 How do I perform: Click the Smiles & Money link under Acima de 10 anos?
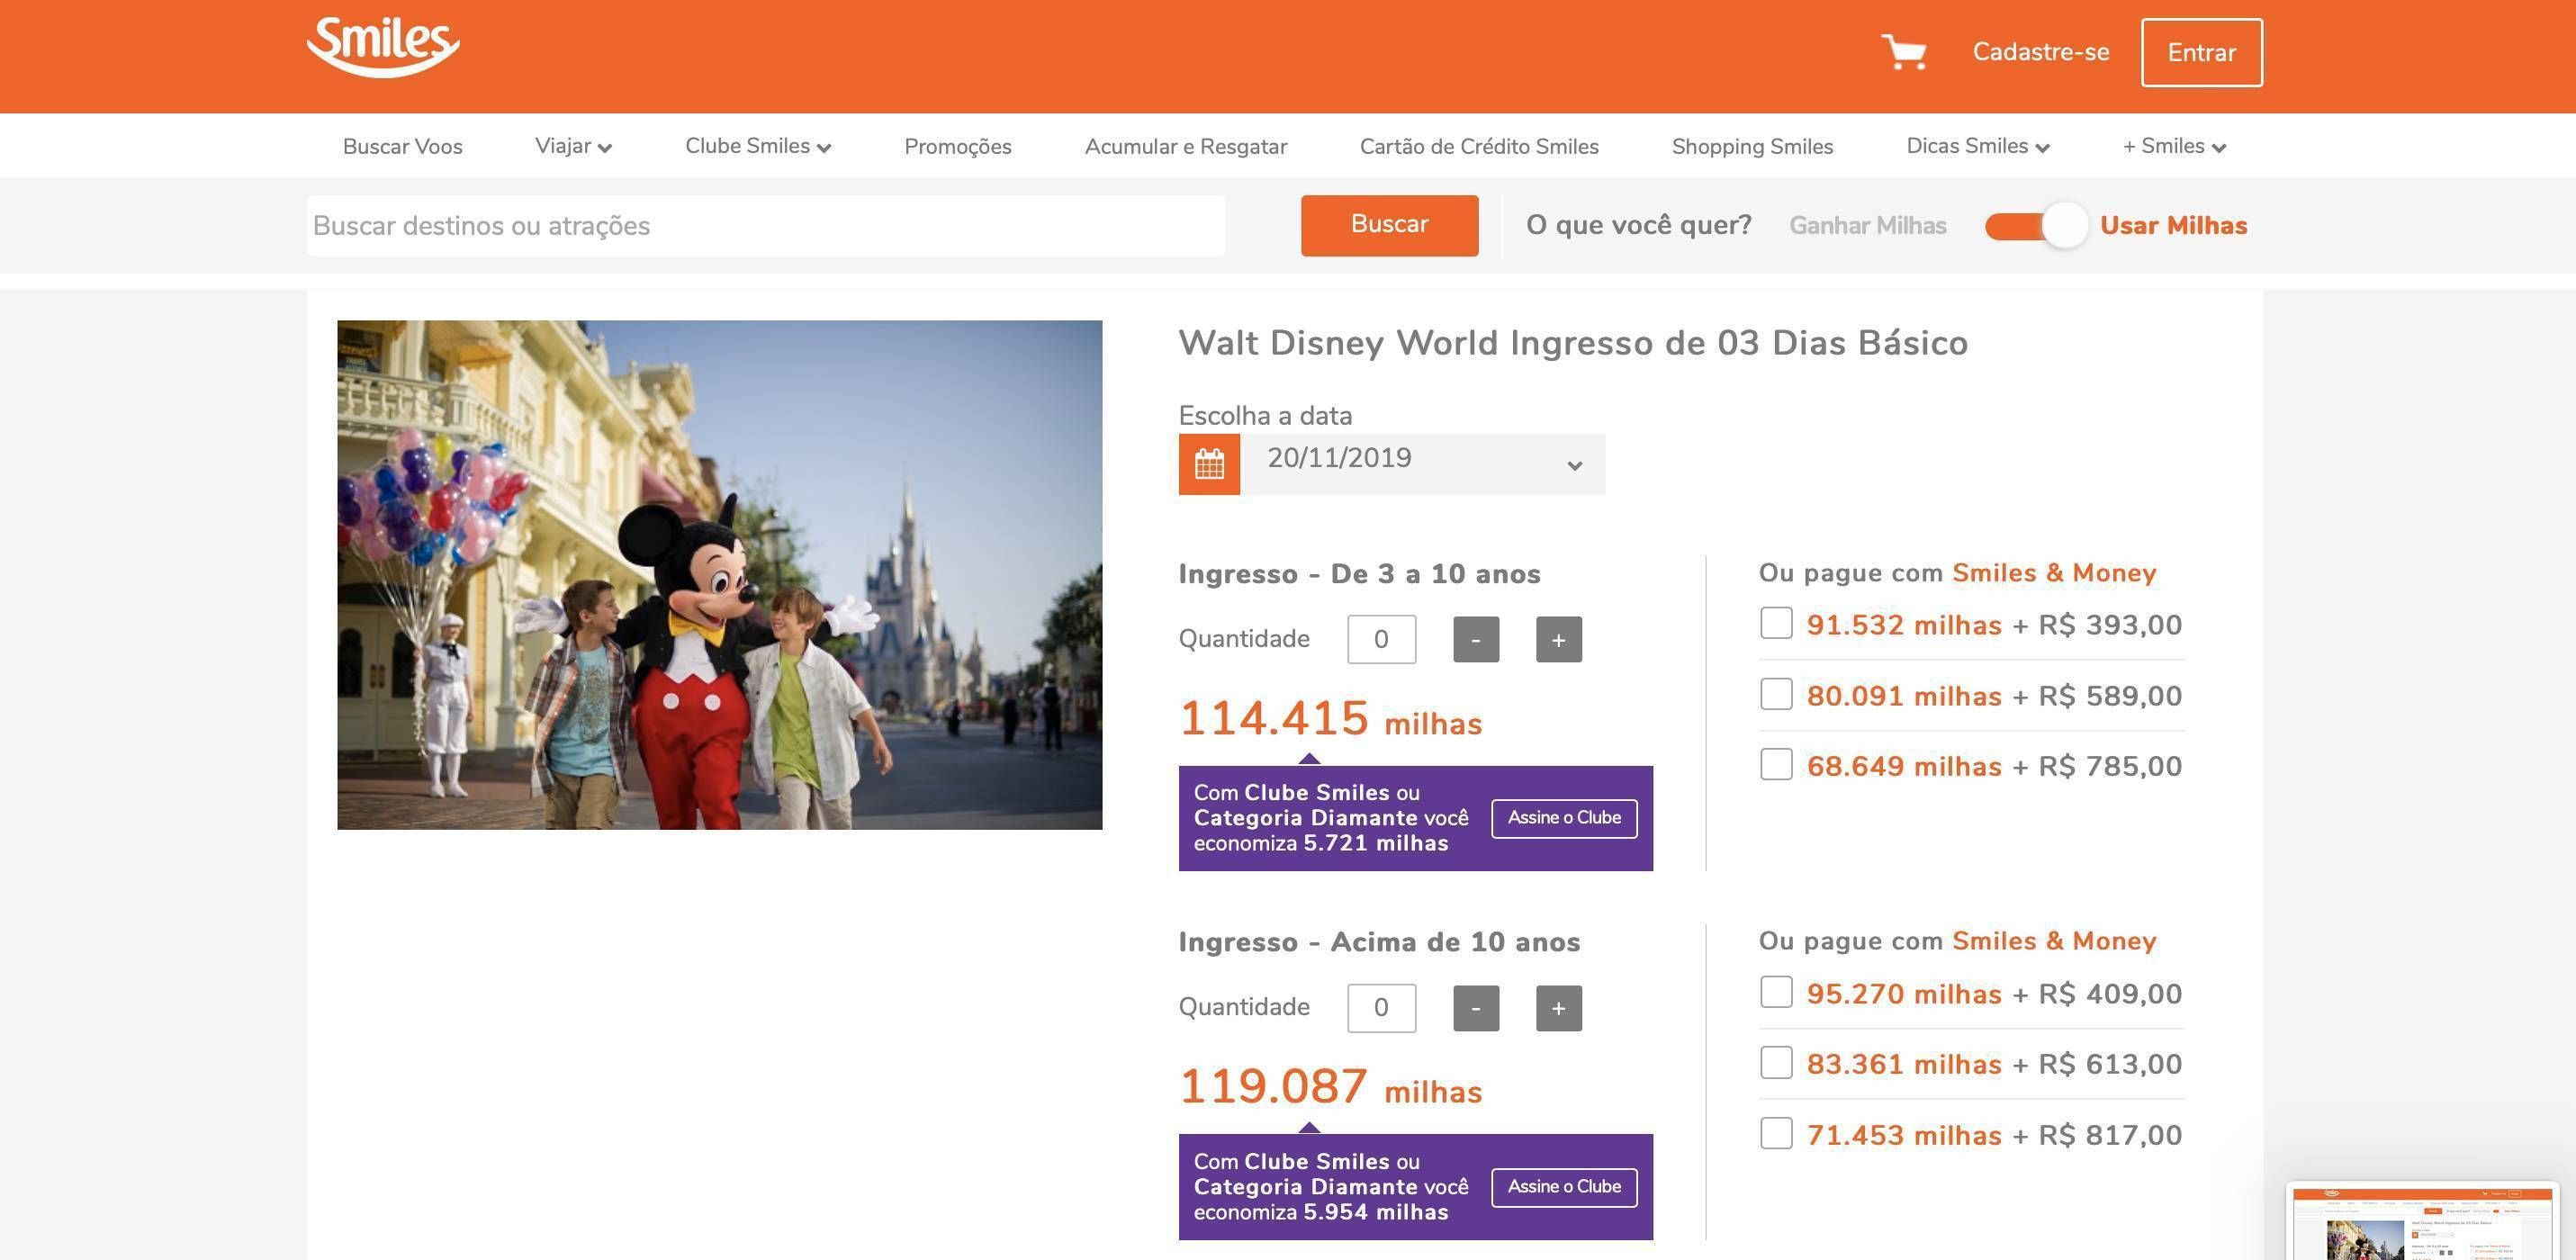point(2054,941)
